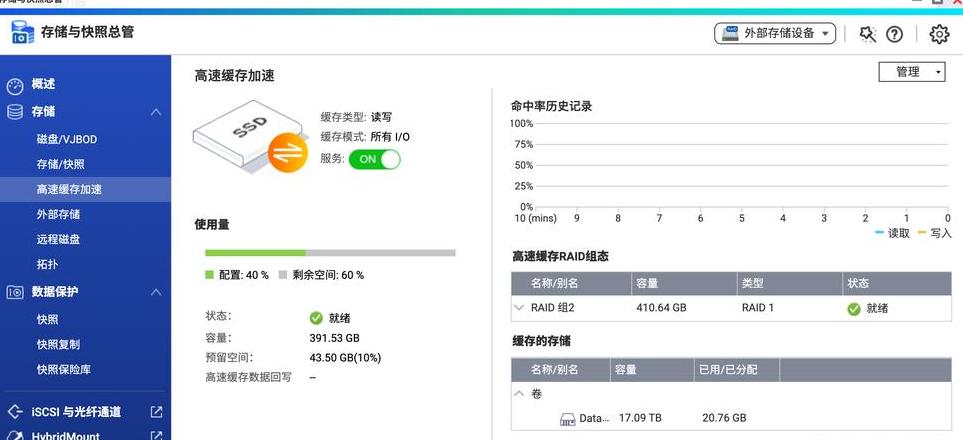
Task: Open the external storage devices dropdown
Action: [774, 33]
